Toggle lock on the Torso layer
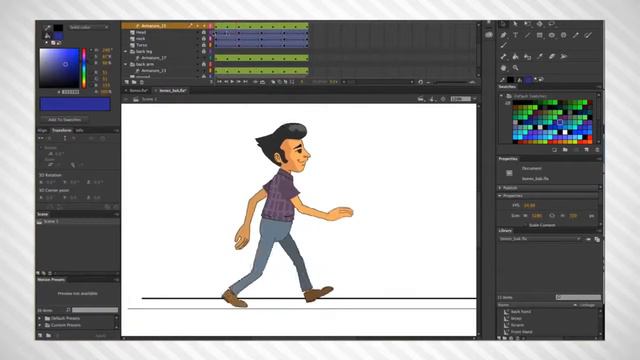The width and height of the screenshot is (640, 360). point(204,45)
